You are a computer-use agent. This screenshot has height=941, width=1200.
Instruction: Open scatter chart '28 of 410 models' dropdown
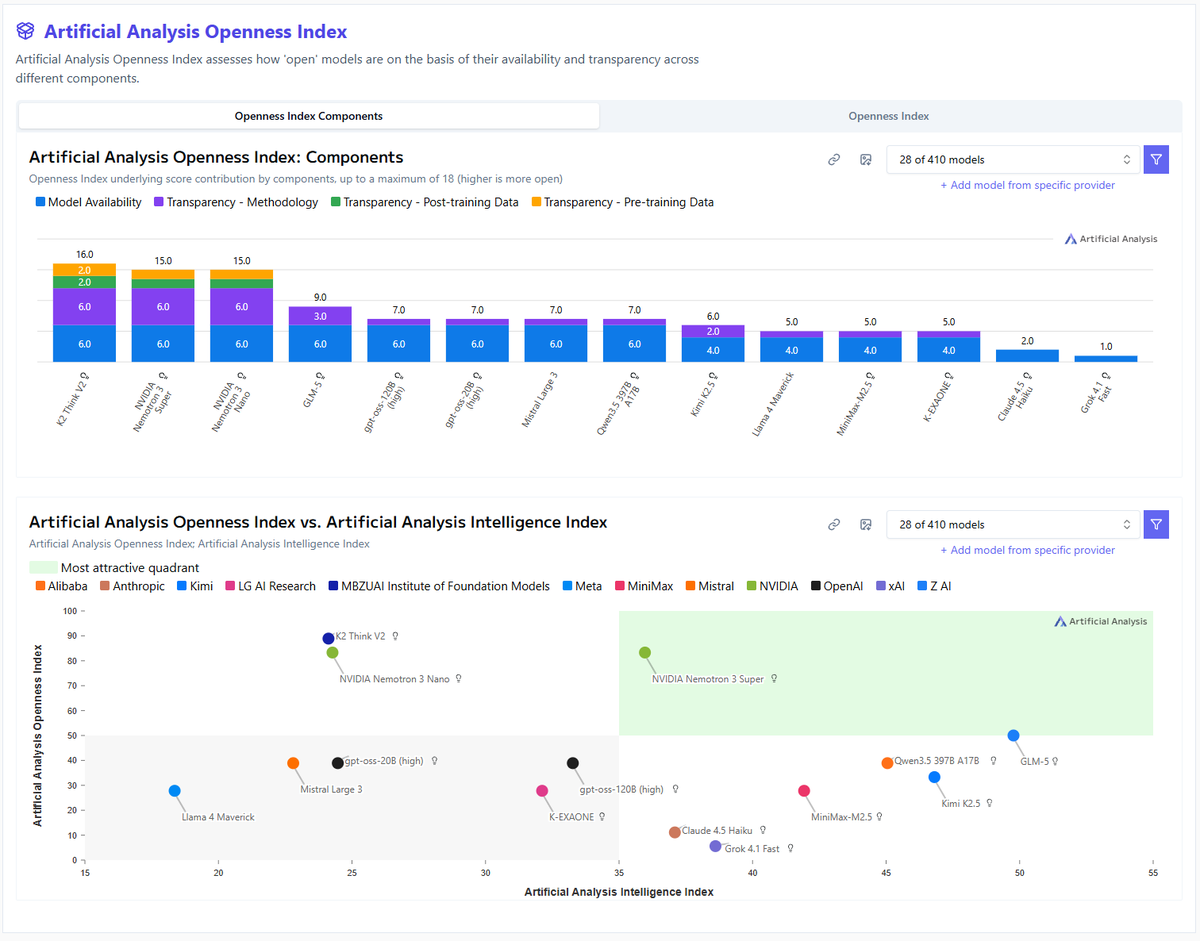(x=1013, y=525)
